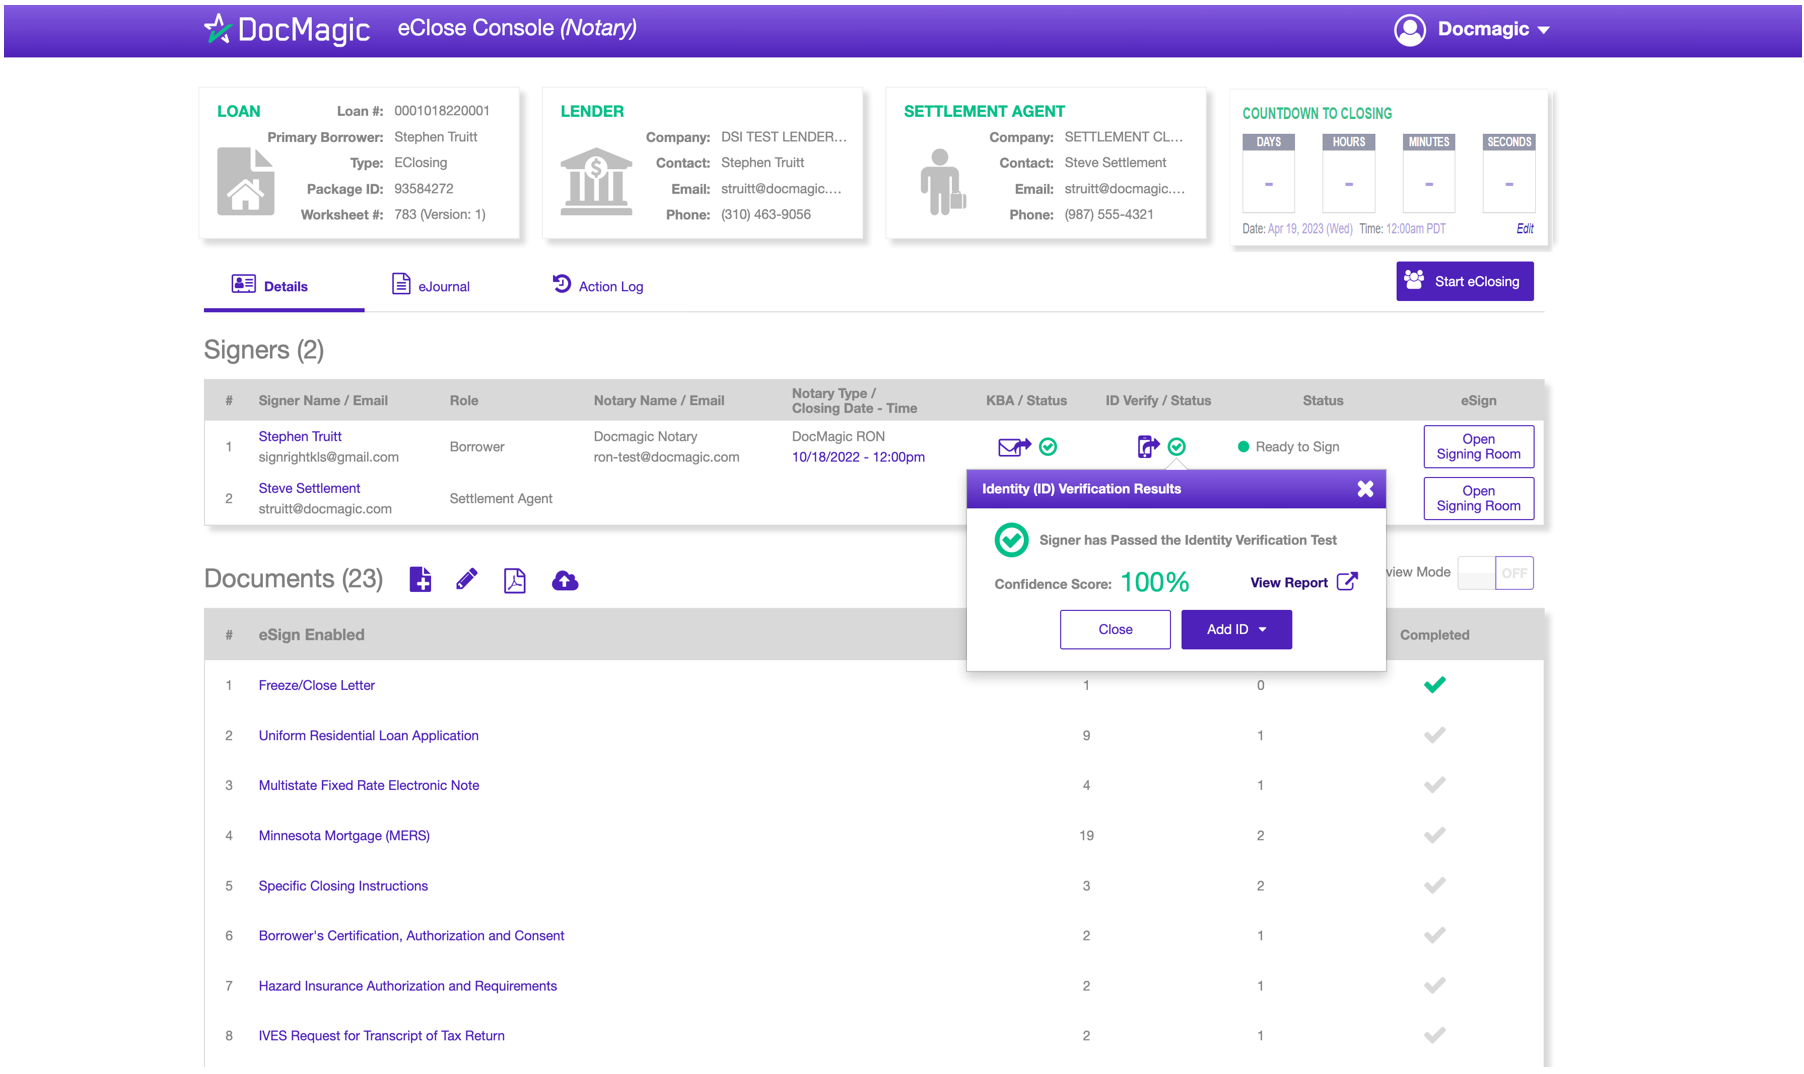The height and width of the screenshot is (1074, 1804).
Task: Click completed checkmark for IVES Request row
Action: [x=1435, y=1036]
